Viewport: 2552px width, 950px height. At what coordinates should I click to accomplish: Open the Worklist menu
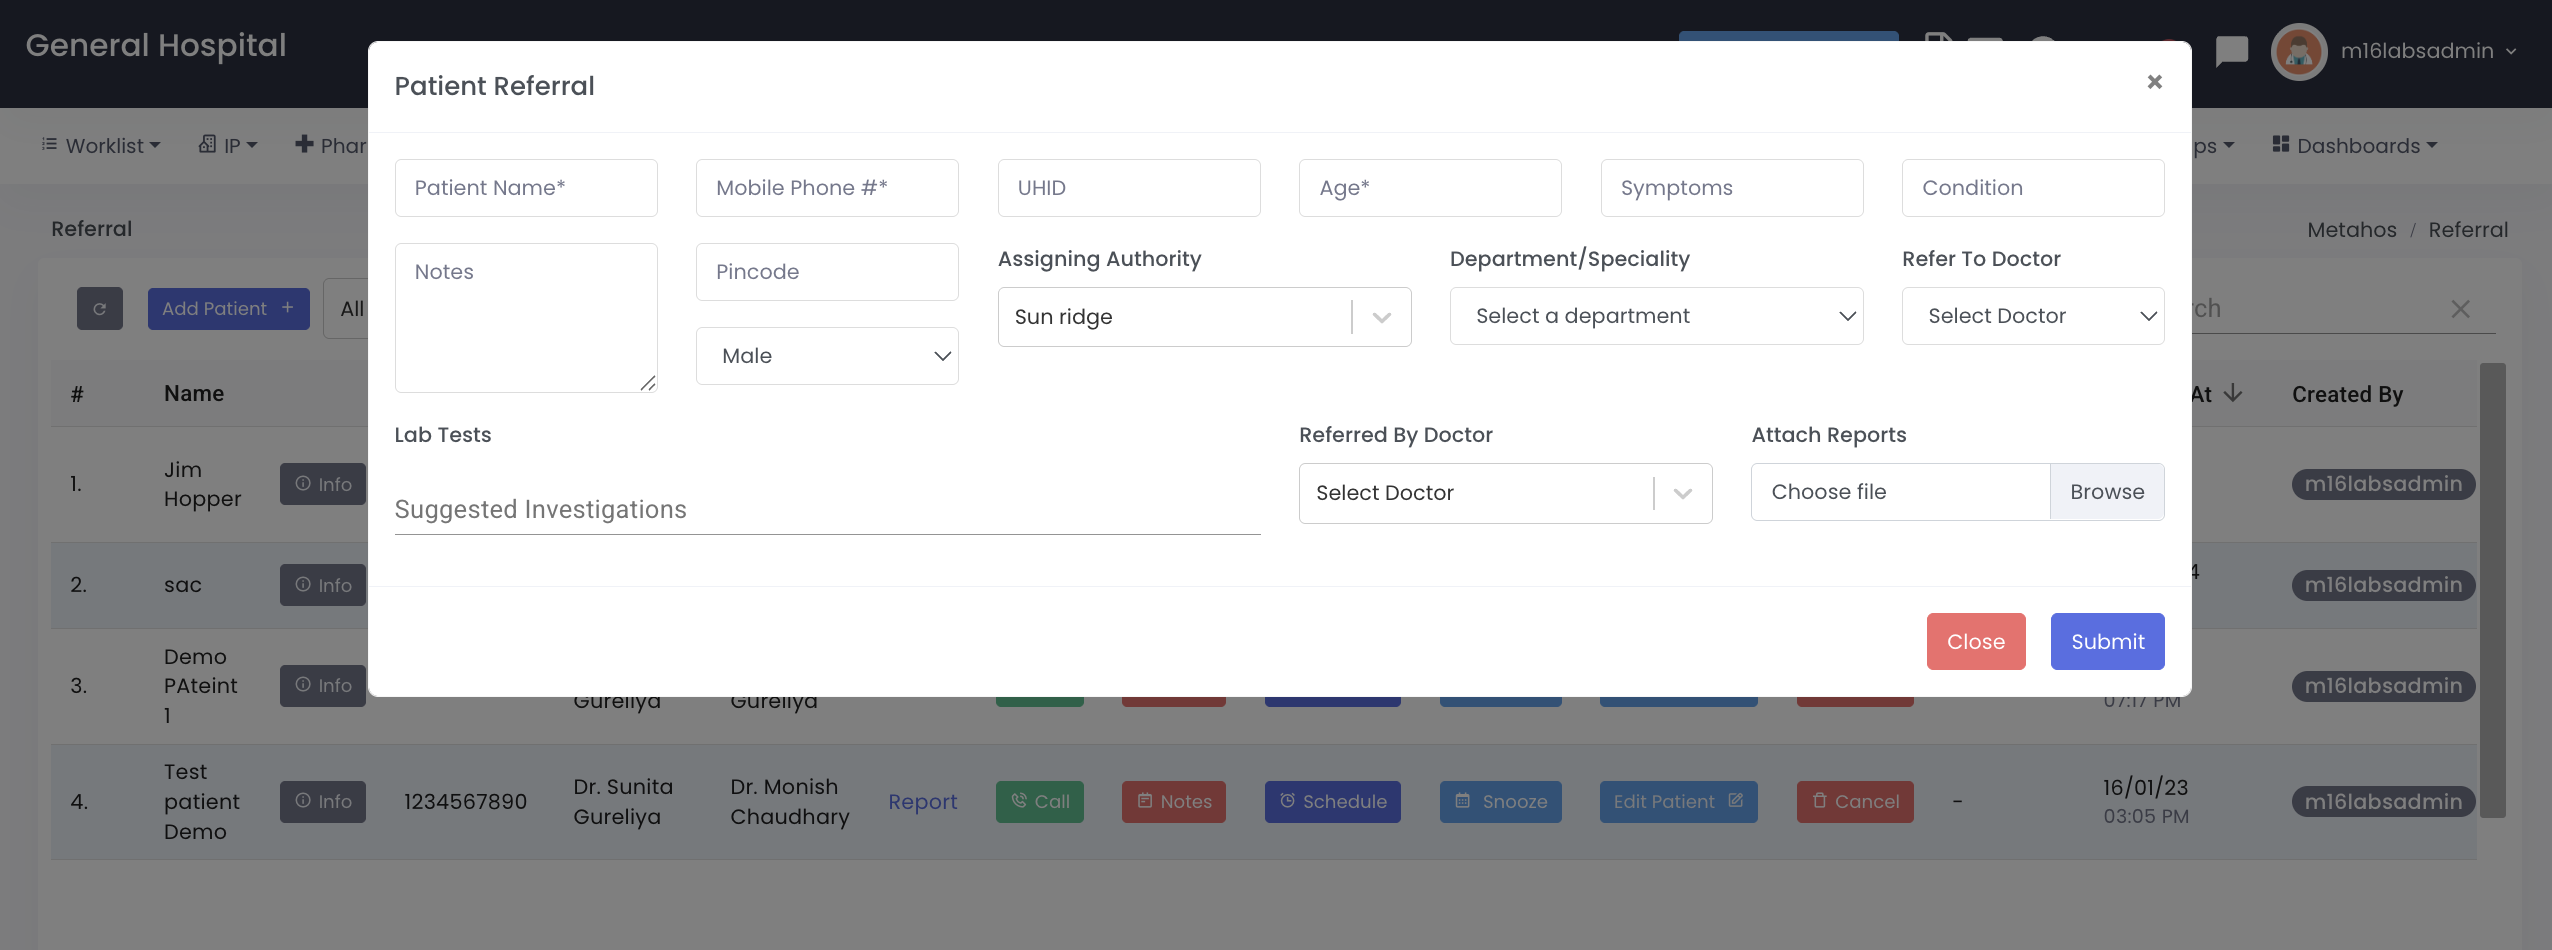point(101,146)
